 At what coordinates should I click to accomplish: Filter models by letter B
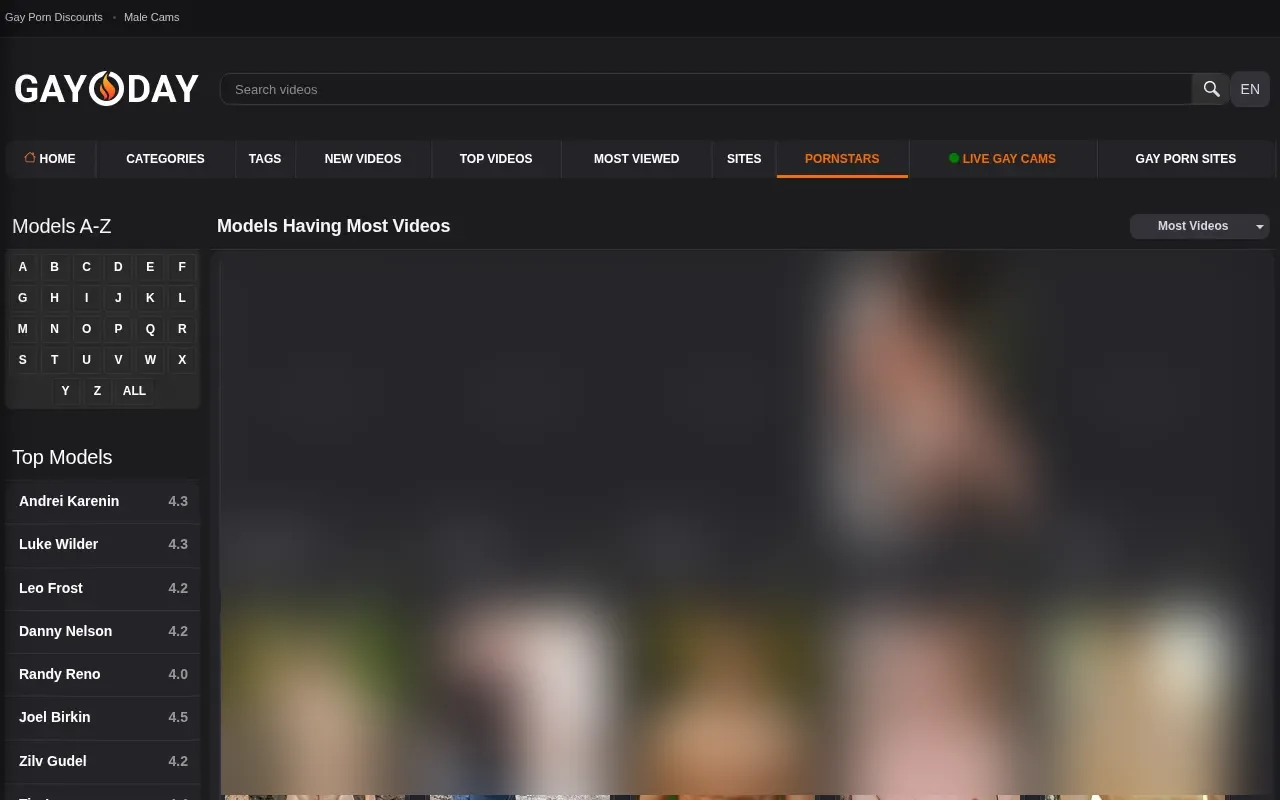click(x=55, y=267)
